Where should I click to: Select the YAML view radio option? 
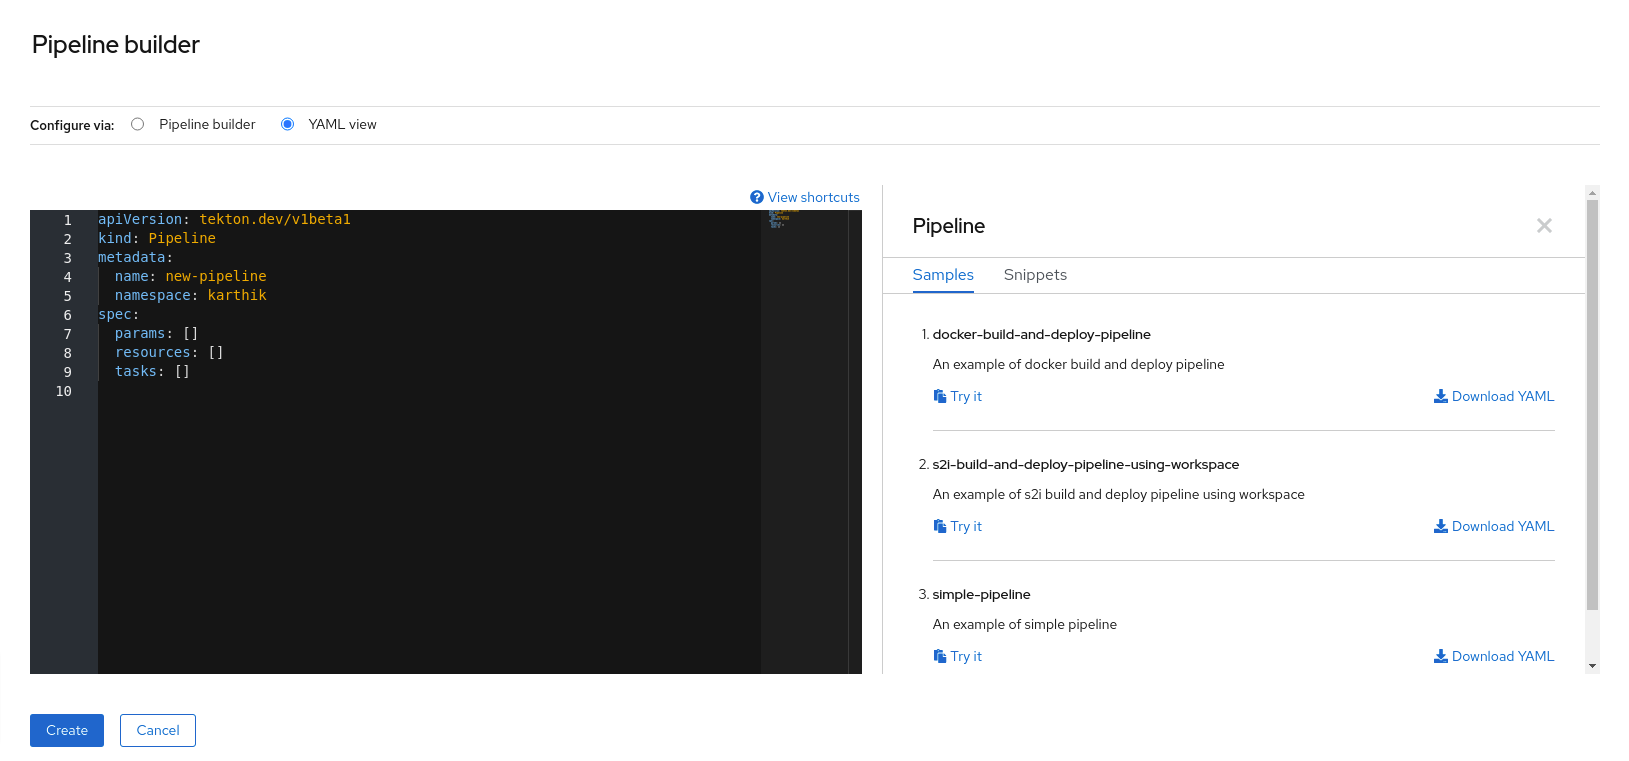pos(288,125)
